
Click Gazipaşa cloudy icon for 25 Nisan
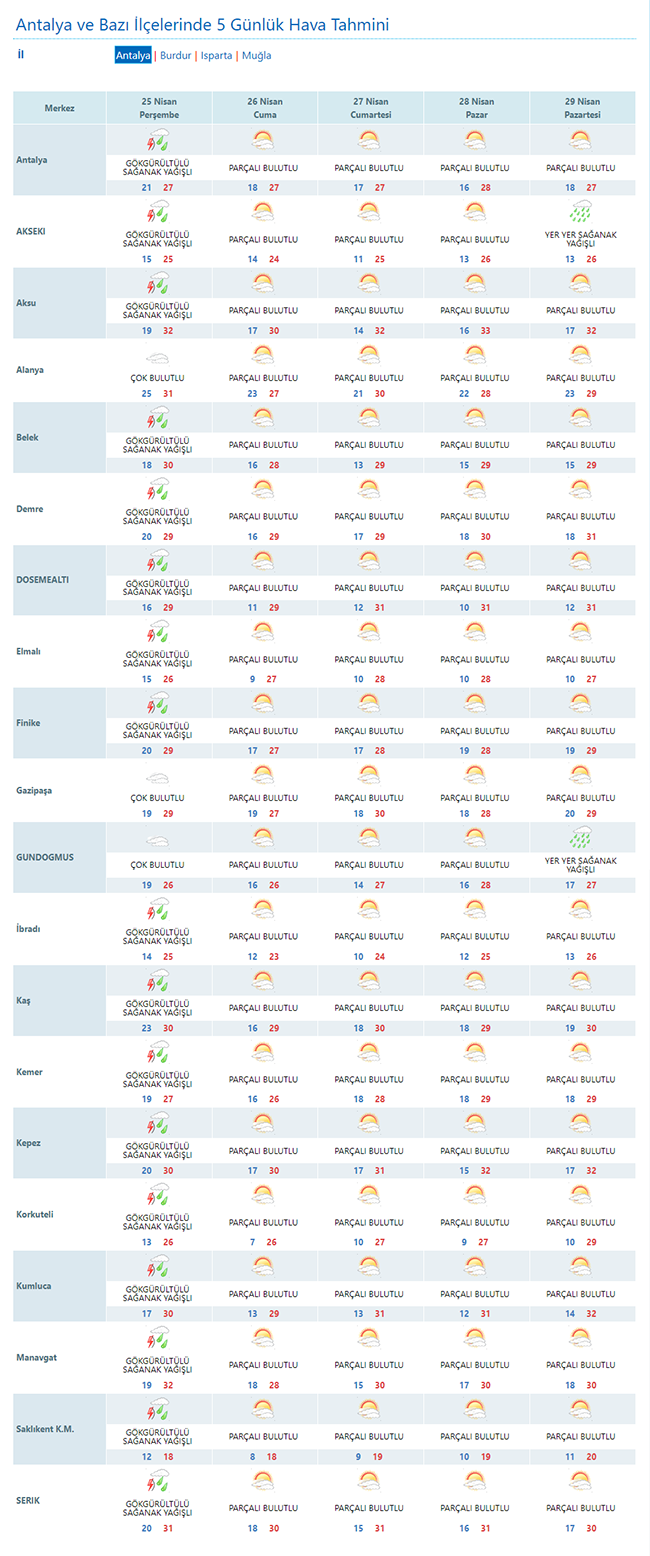pos(158,775)
